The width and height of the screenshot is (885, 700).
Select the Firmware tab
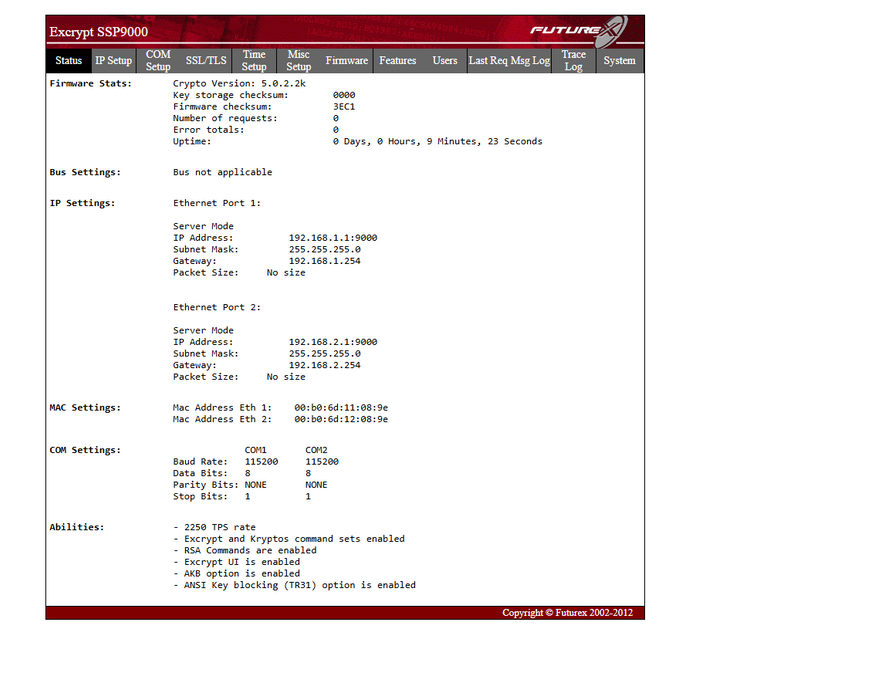coord(346,60)
